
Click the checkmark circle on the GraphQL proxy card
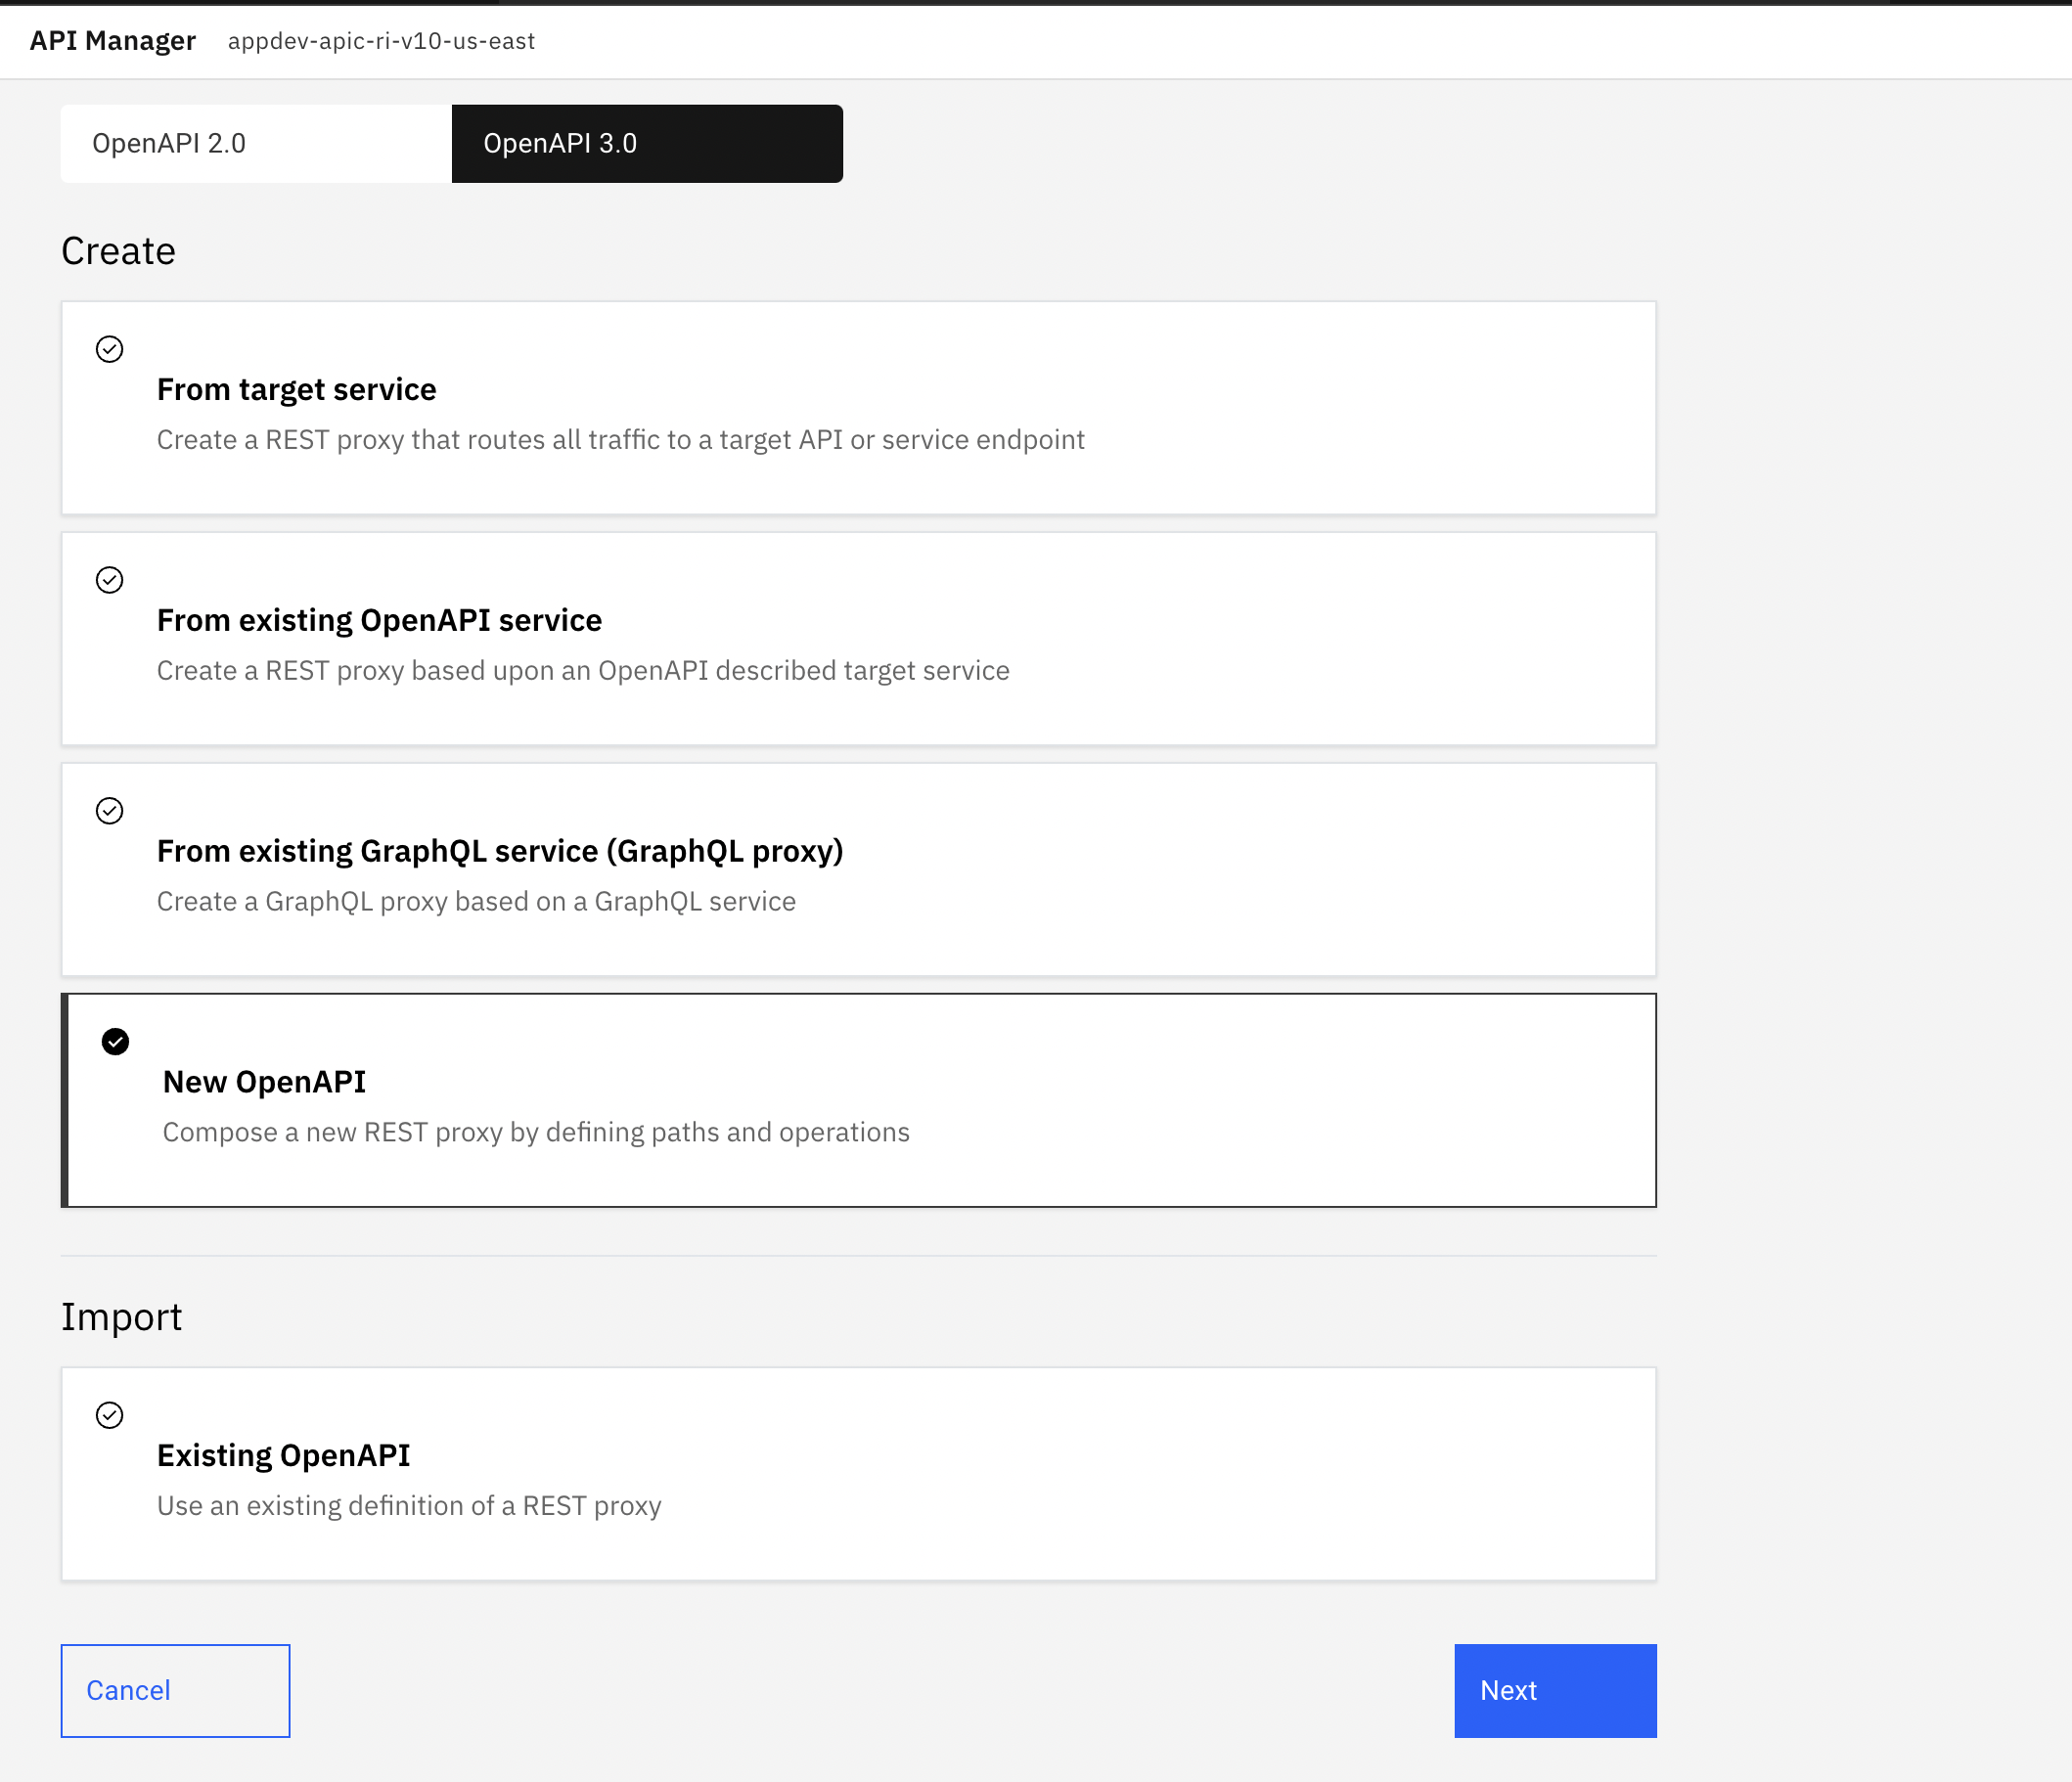(x=110, y=811)
